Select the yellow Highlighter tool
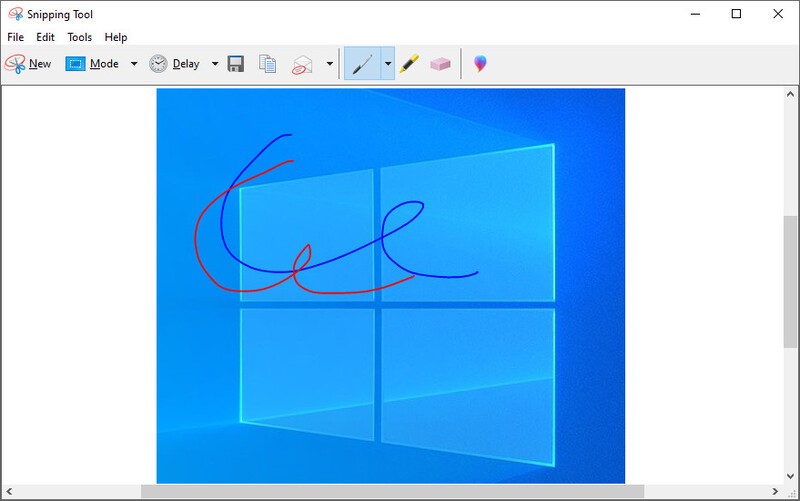This screenshot has height=501, width=800. pos(409,64)
